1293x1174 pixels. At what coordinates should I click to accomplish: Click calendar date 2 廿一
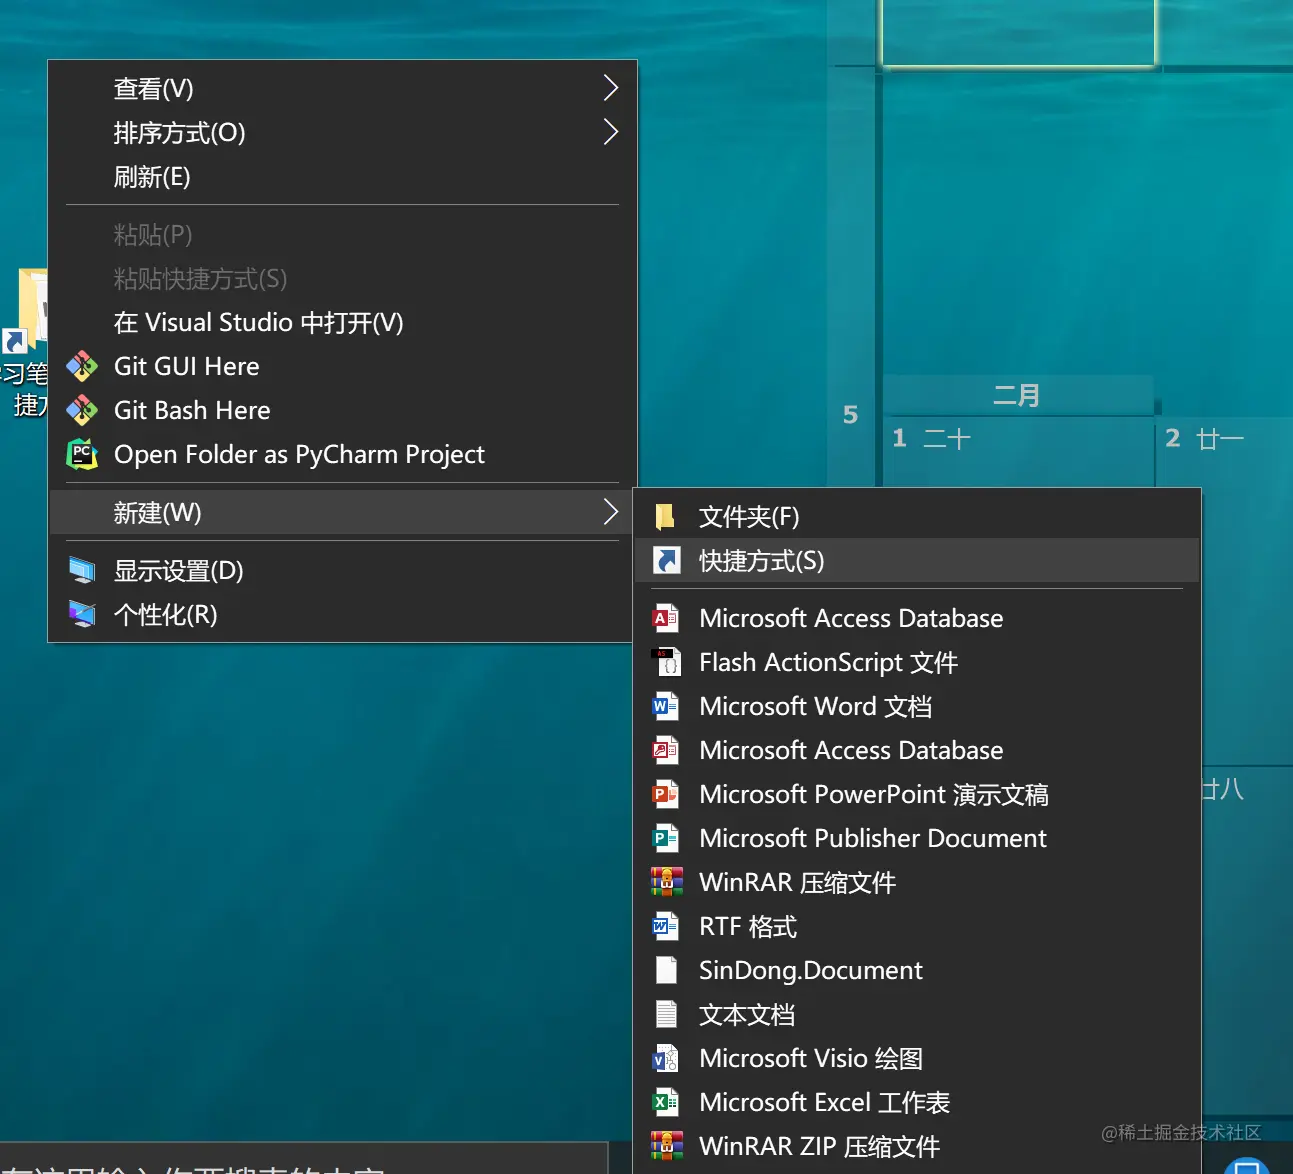(1204, 438)
